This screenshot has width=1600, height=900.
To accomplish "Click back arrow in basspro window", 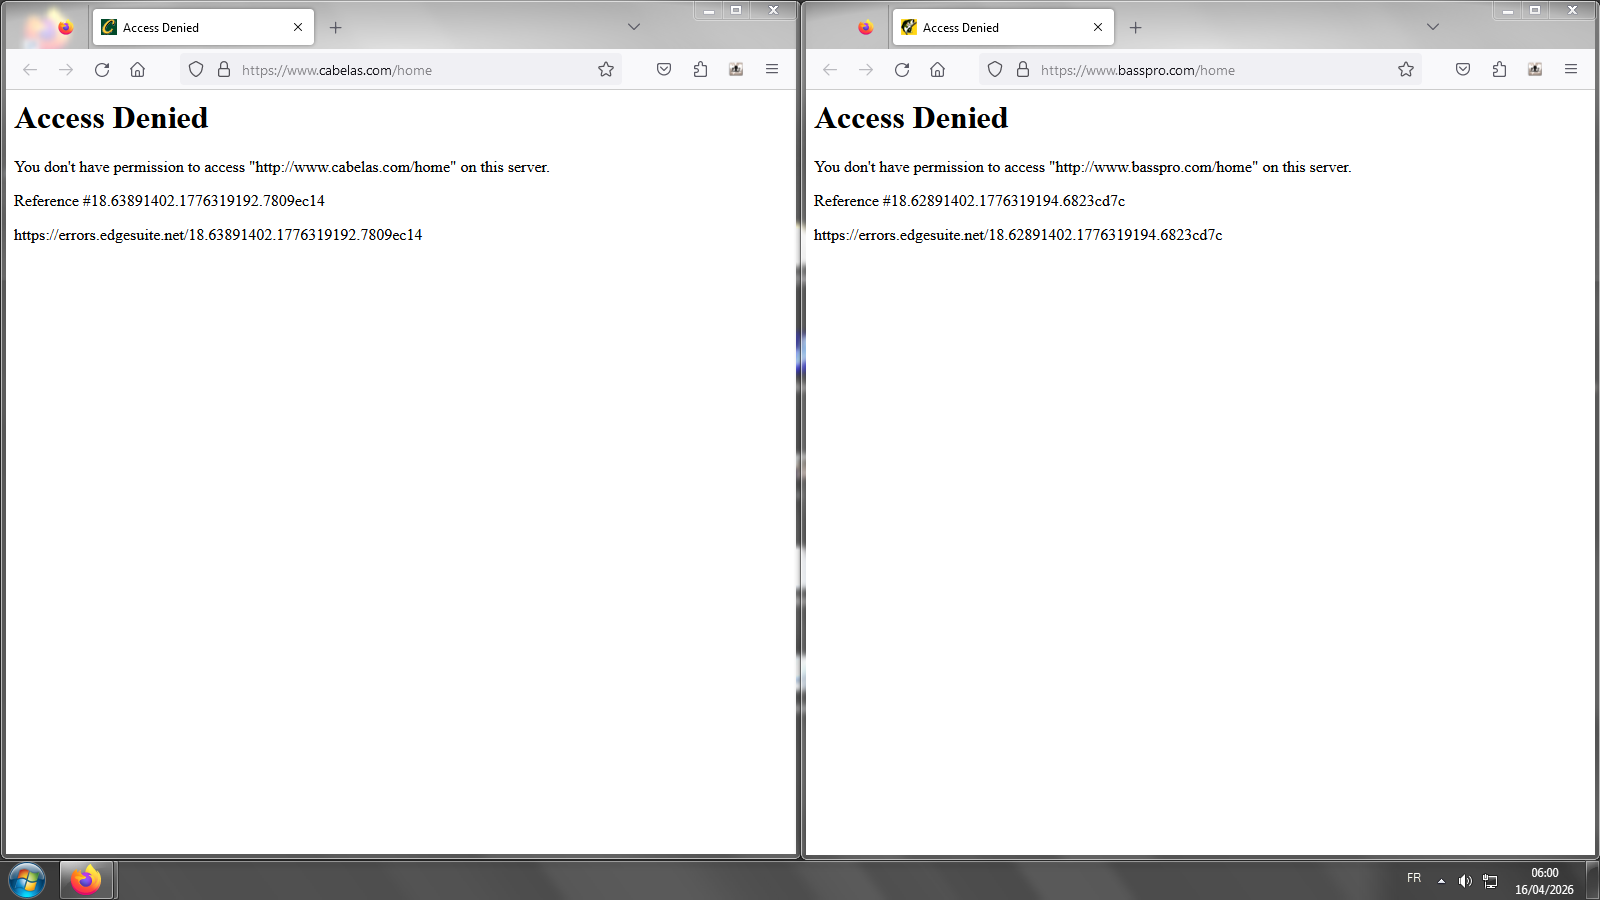I will [x=830, y=70].
